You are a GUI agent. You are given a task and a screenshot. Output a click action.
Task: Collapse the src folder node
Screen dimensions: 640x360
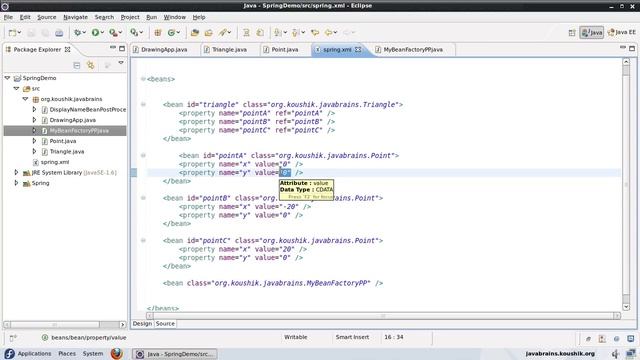pos(16,88)
